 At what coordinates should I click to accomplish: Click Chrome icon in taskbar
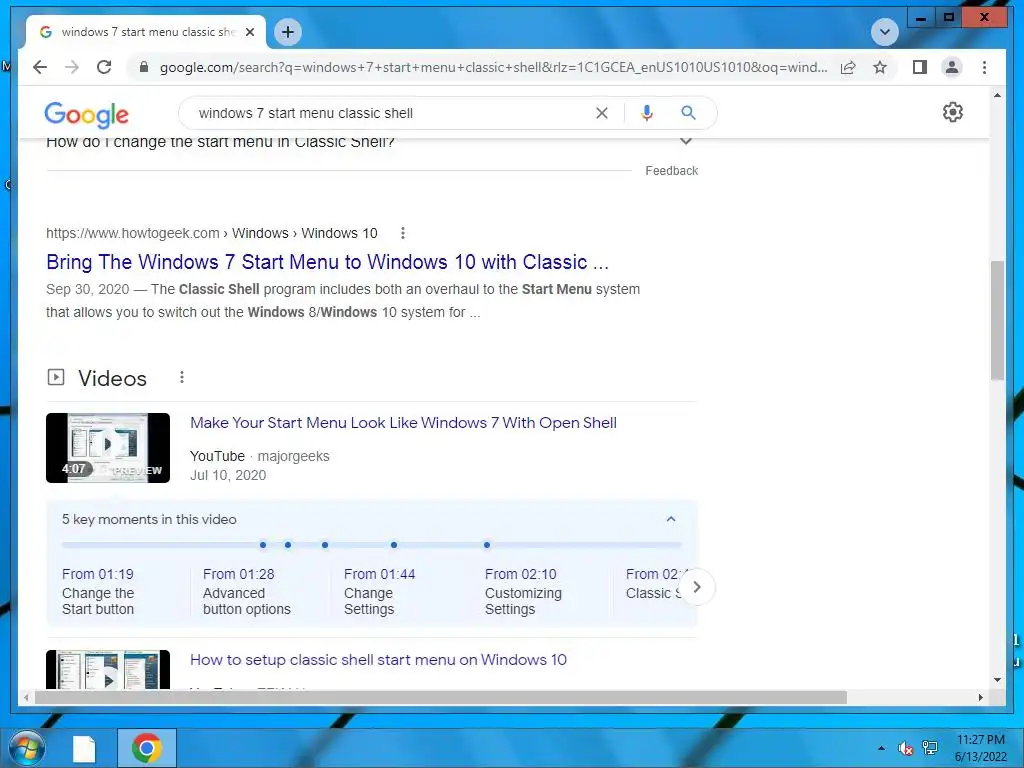147,748
